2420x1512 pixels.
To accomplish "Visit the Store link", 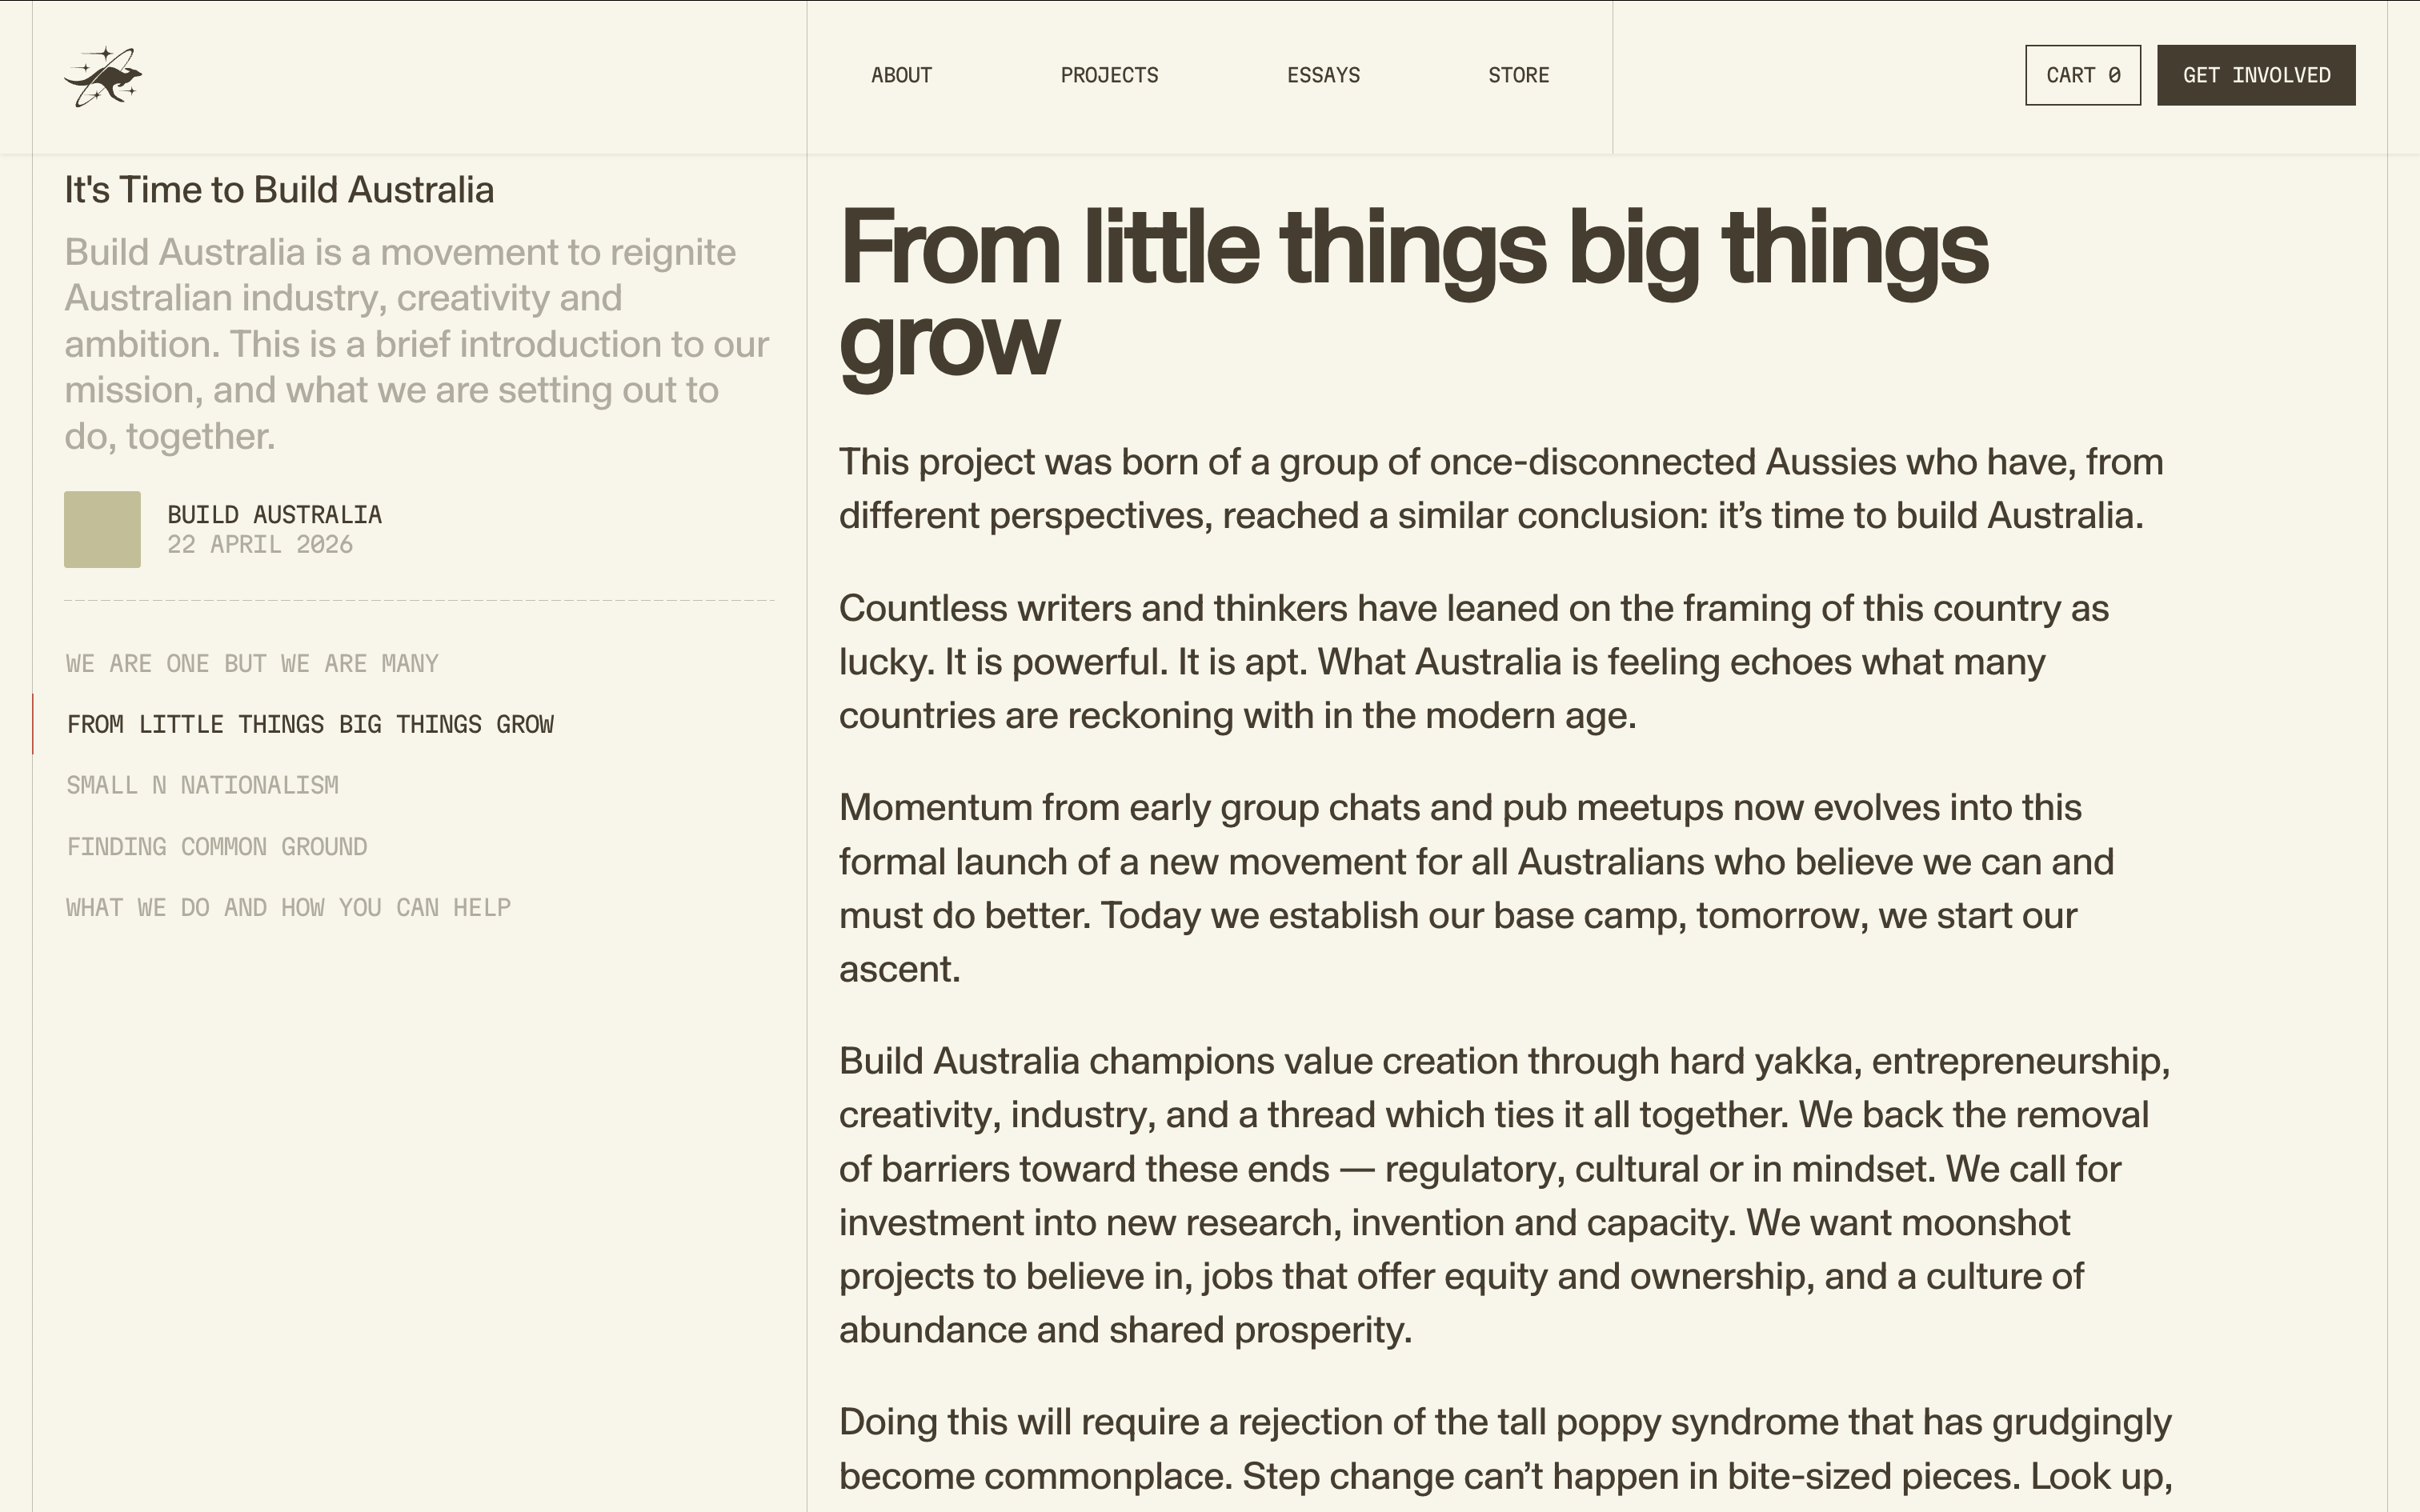I will point(1518,75).
